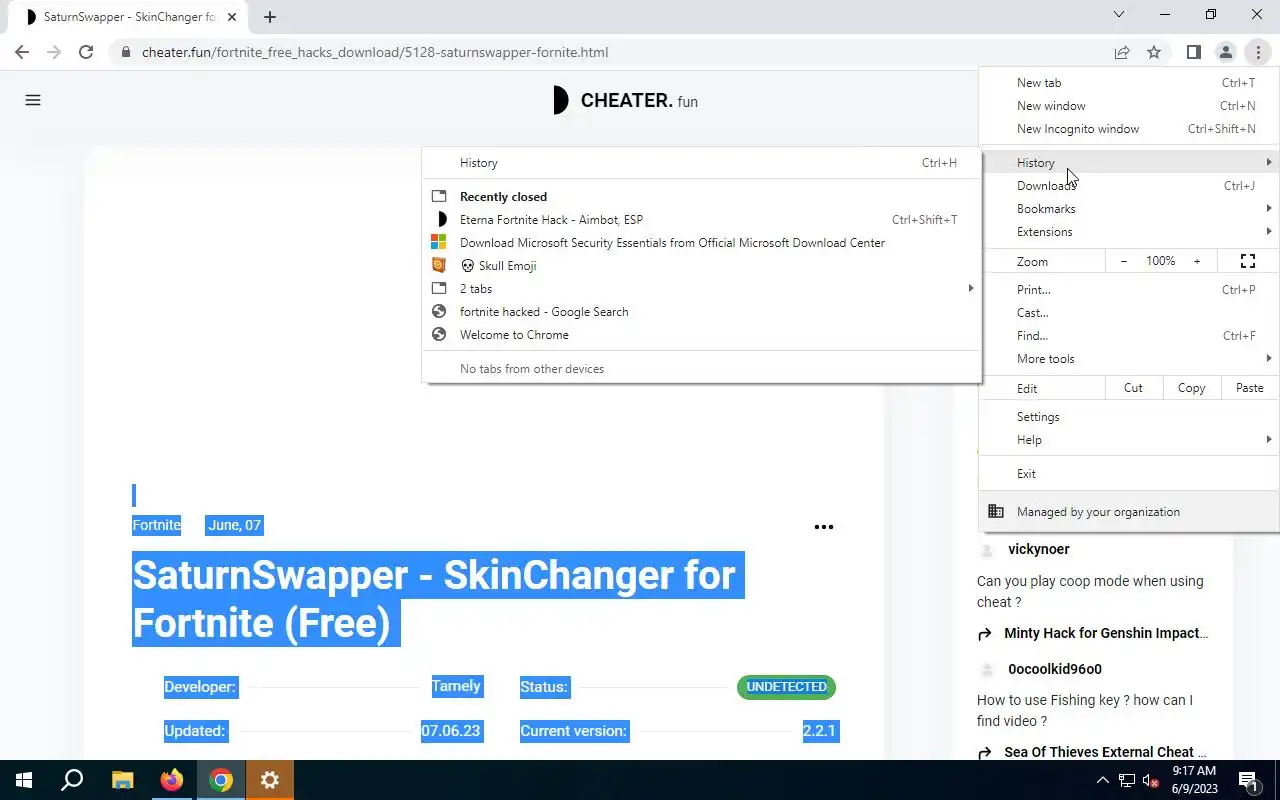The image size is (1280, 800).
Task: Show hidden system tray icons
Action: point(1103,780)
